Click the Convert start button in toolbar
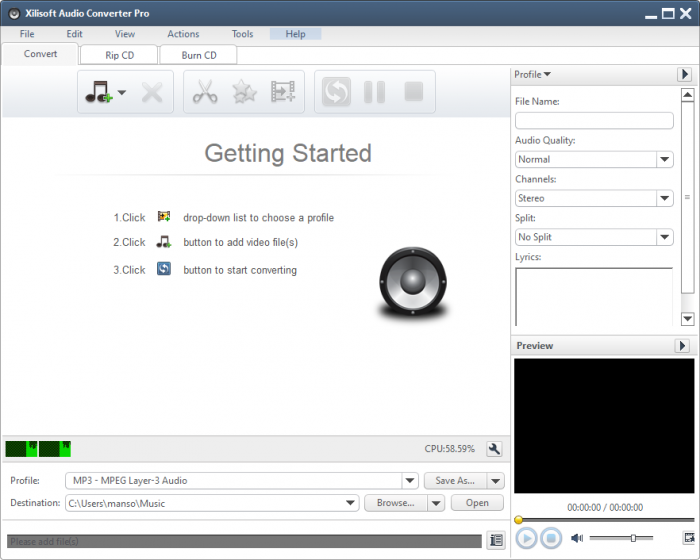 point(336,93)
